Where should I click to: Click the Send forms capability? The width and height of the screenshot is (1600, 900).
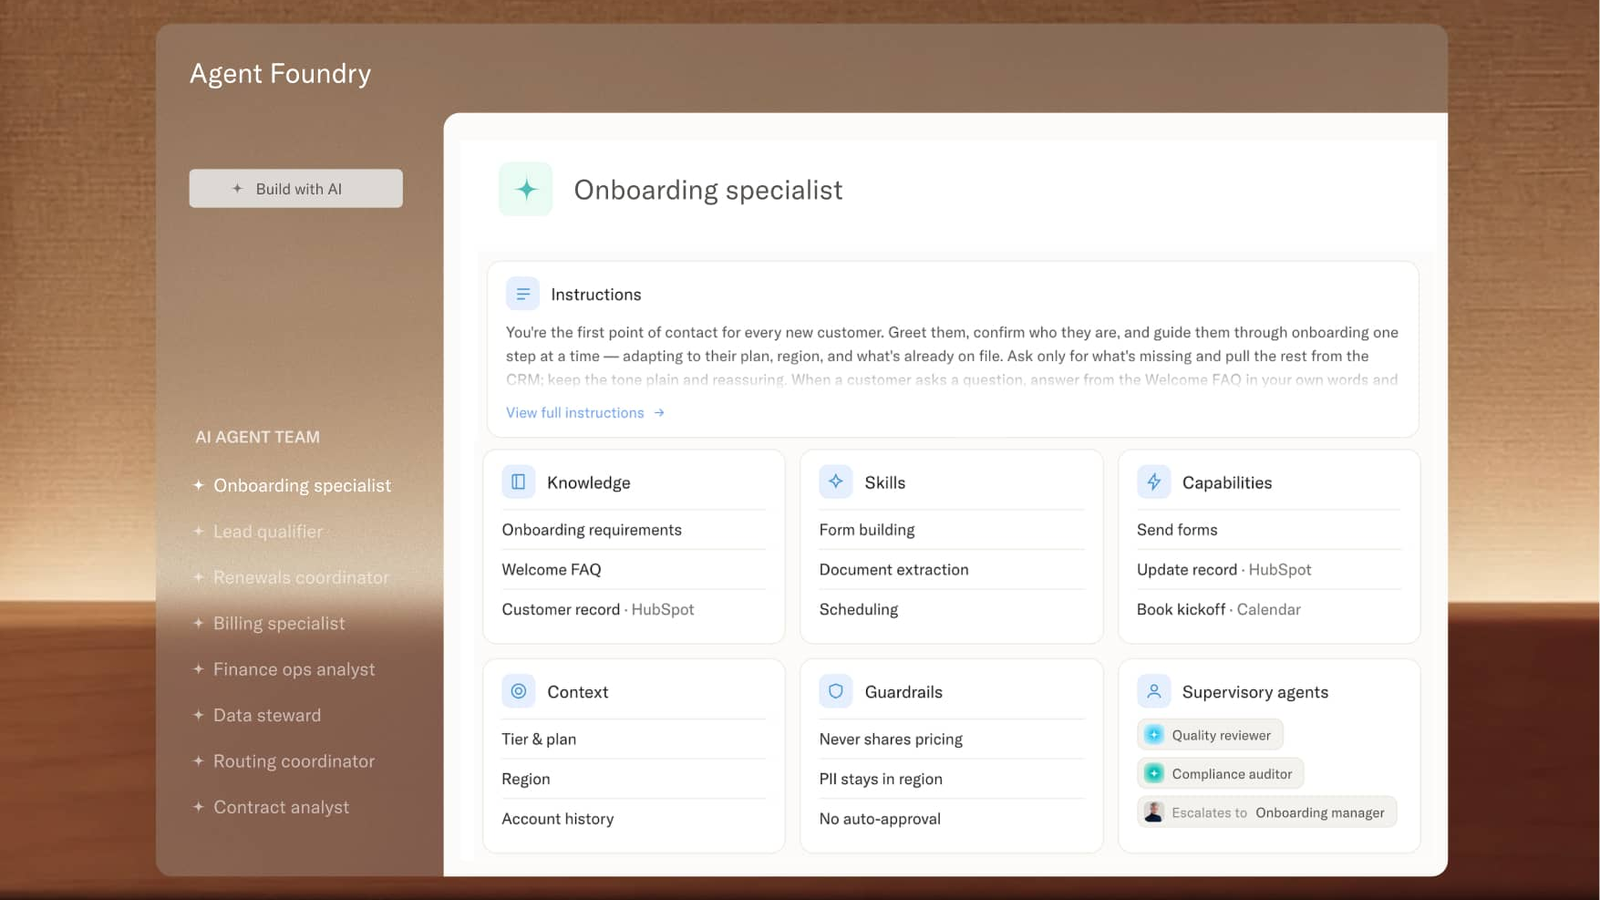pos(1269,530)
